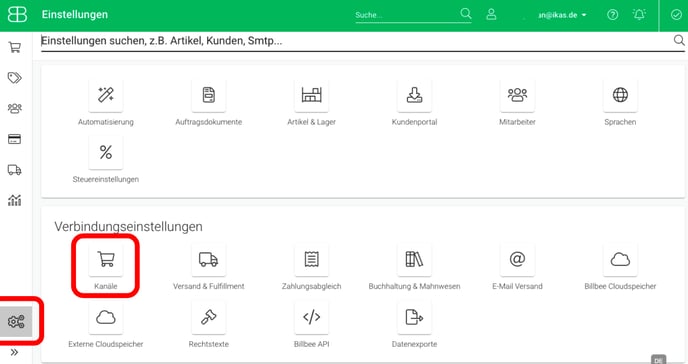
Task: Open articles tag icon in sidebar
Action: pyautogui.click(x=14, y=78)
